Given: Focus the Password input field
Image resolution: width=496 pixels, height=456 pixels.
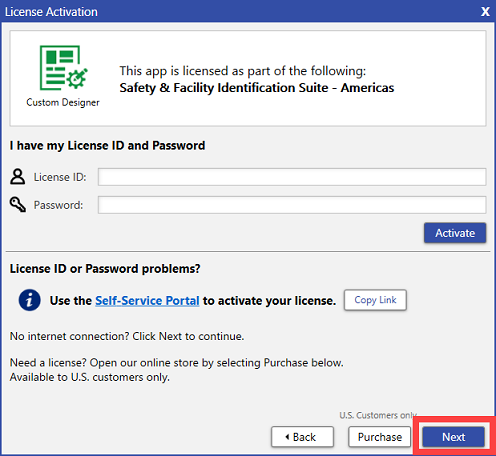Looking at the screenshot, I should pyautogui.click(x=292, y=205).
